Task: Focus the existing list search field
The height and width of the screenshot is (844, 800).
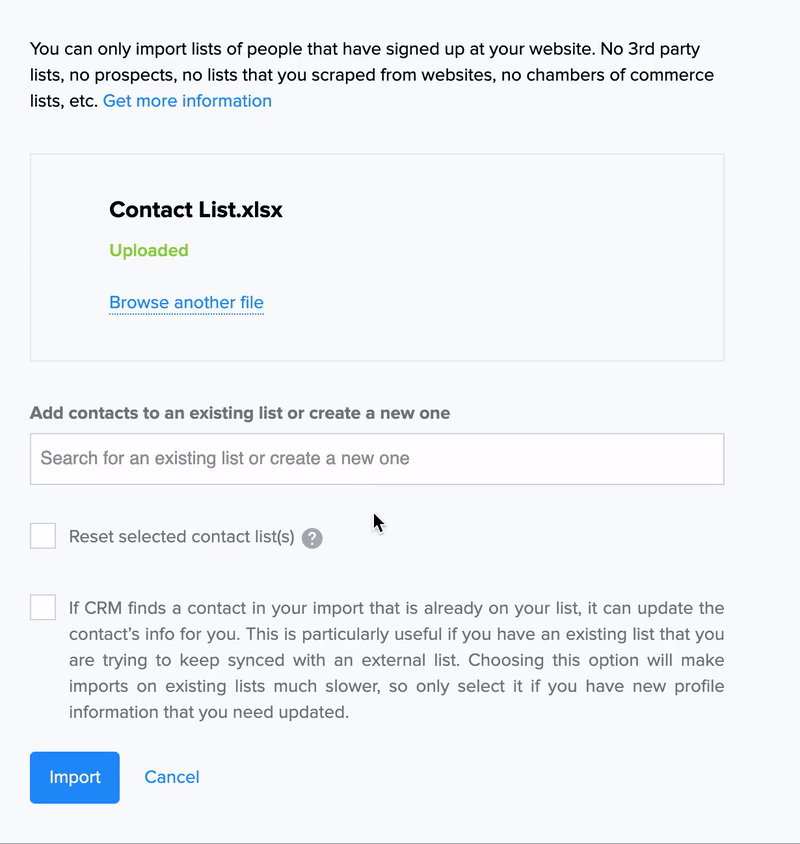Action: click(x=377, y=459)
